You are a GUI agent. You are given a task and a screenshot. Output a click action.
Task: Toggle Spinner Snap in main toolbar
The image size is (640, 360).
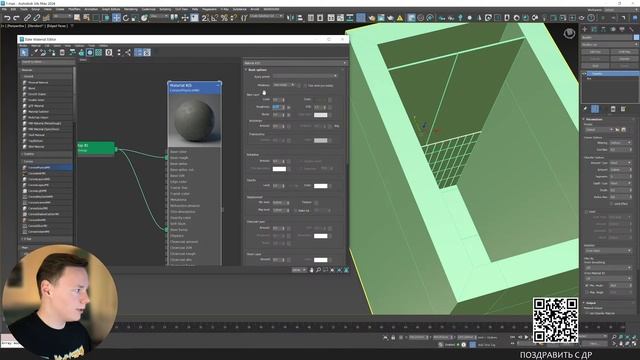click(233, 18)
